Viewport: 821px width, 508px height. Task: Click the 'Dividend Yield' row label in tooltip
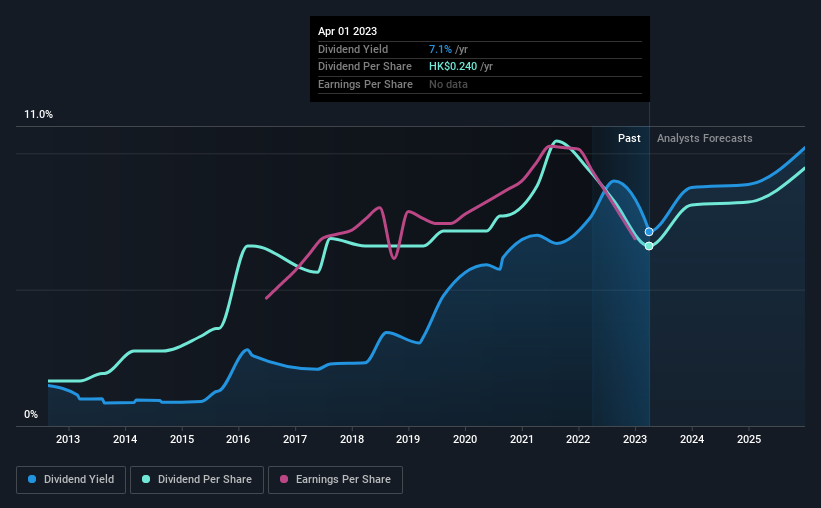[353, 49]
